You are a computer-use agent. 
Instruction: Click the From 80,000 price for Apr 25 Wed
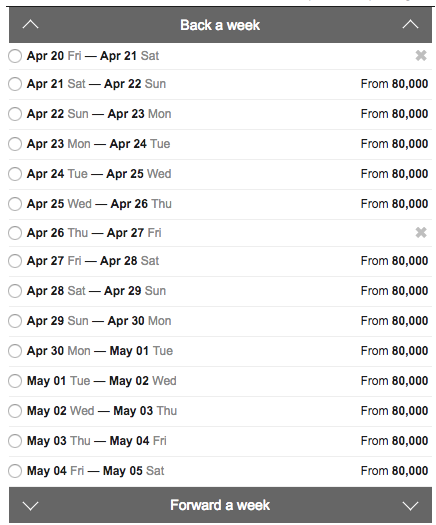394,204
